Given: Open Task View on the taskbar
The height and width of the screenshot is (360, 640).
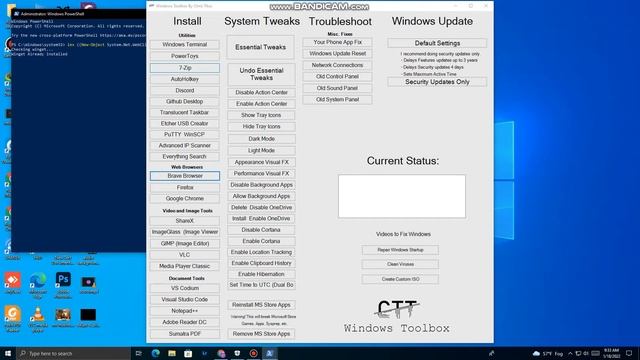Looking at the screenshot, I should (x=138, y=353).
